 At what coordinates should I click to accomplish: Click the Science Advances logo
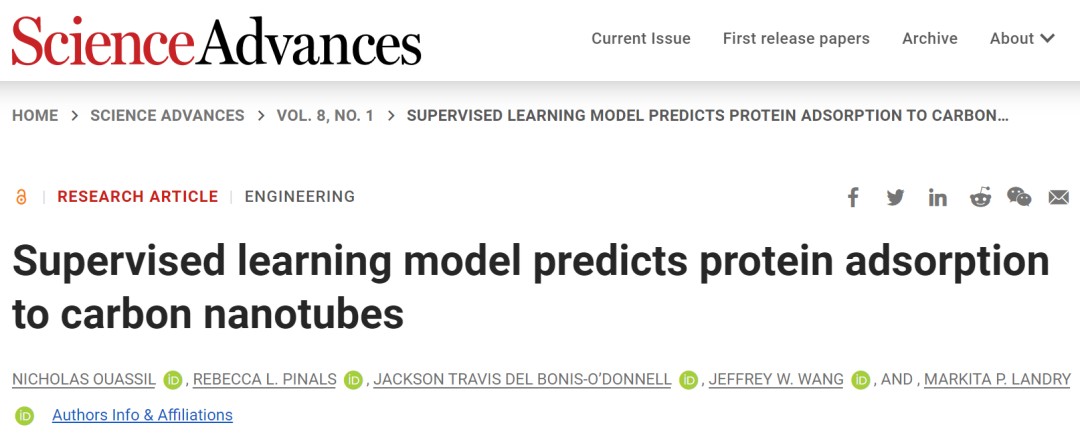click(x=216, y=41)
